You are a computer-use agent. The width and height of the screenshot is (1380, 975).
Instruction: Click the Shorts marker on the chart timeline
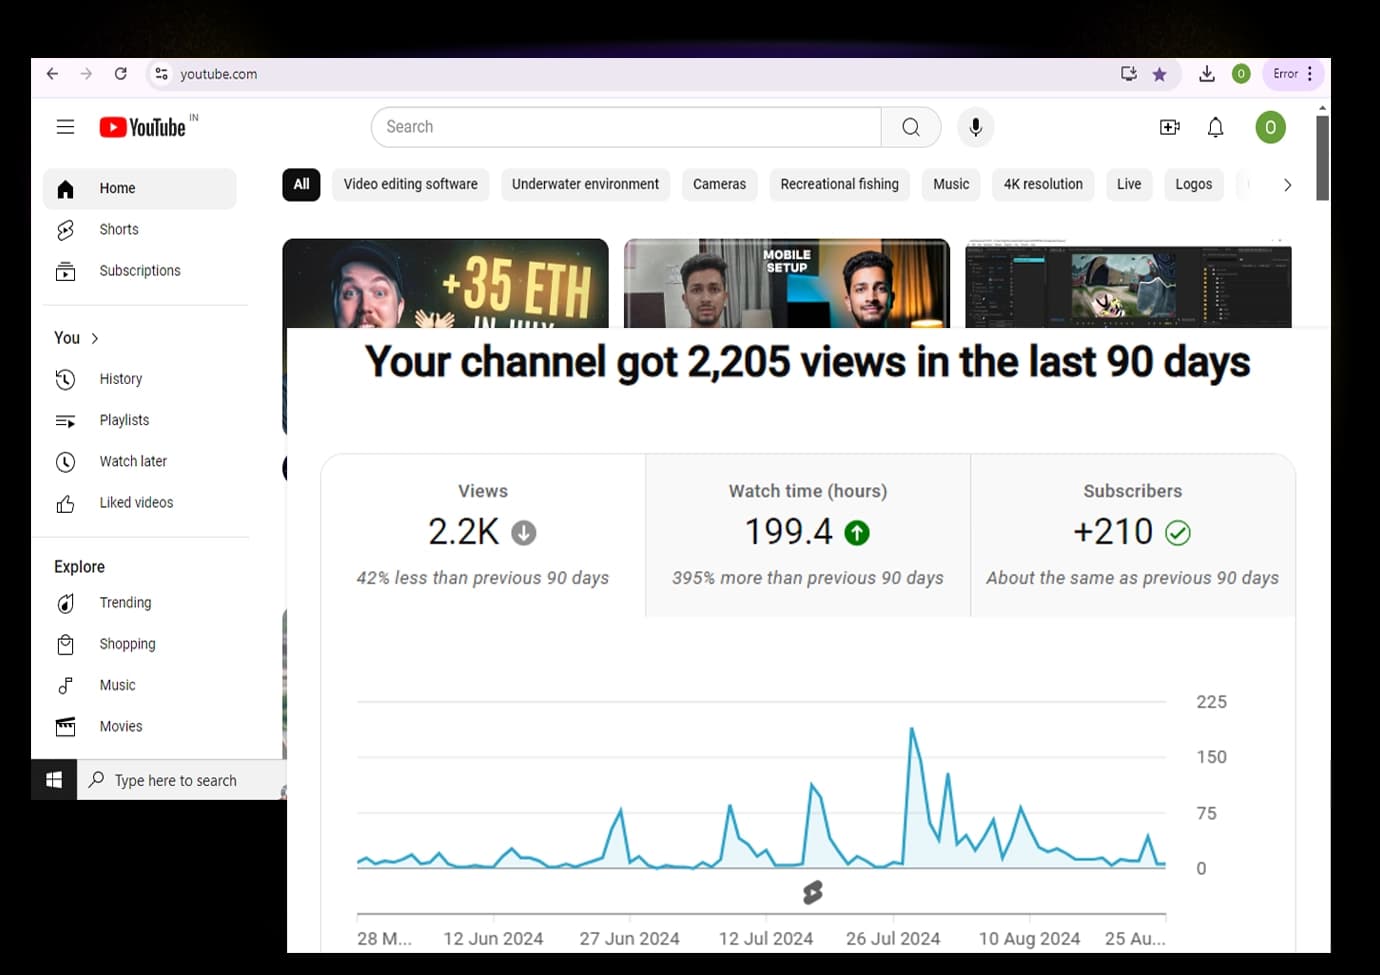813,892
